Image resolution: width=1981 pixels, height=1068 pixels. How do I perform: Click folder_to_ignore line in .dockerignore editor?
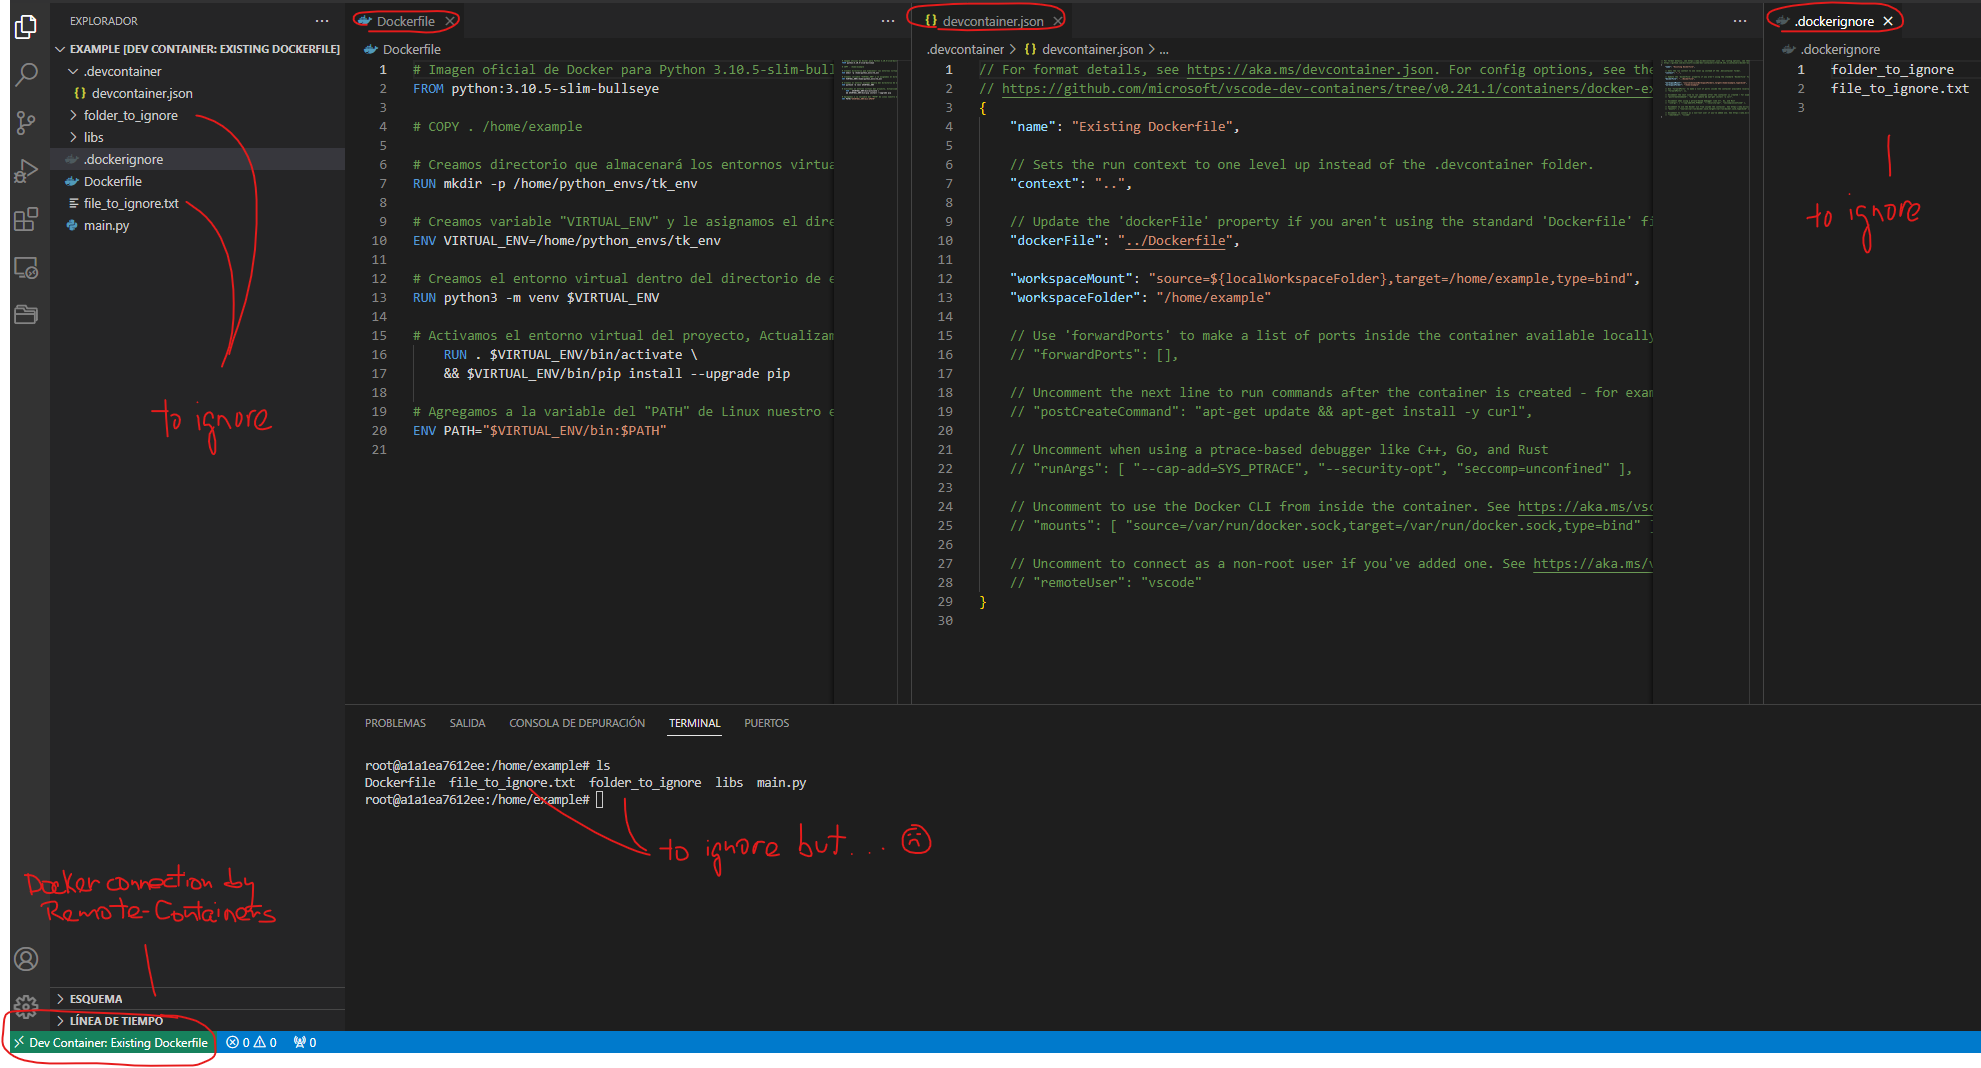coord(1892,69)
